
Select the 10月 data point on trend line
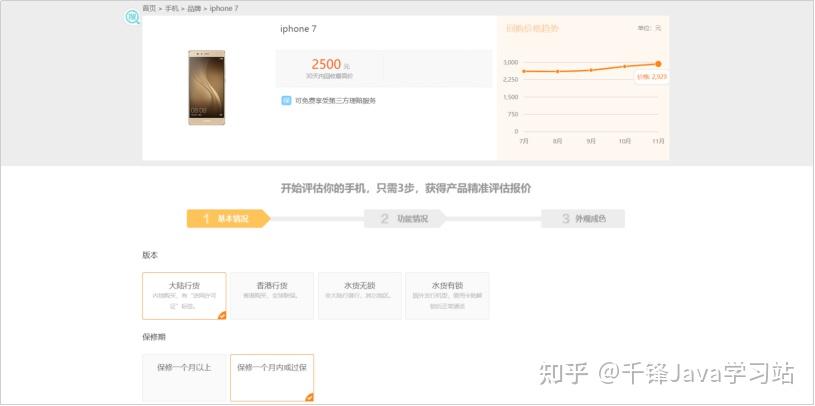point(624,67)
